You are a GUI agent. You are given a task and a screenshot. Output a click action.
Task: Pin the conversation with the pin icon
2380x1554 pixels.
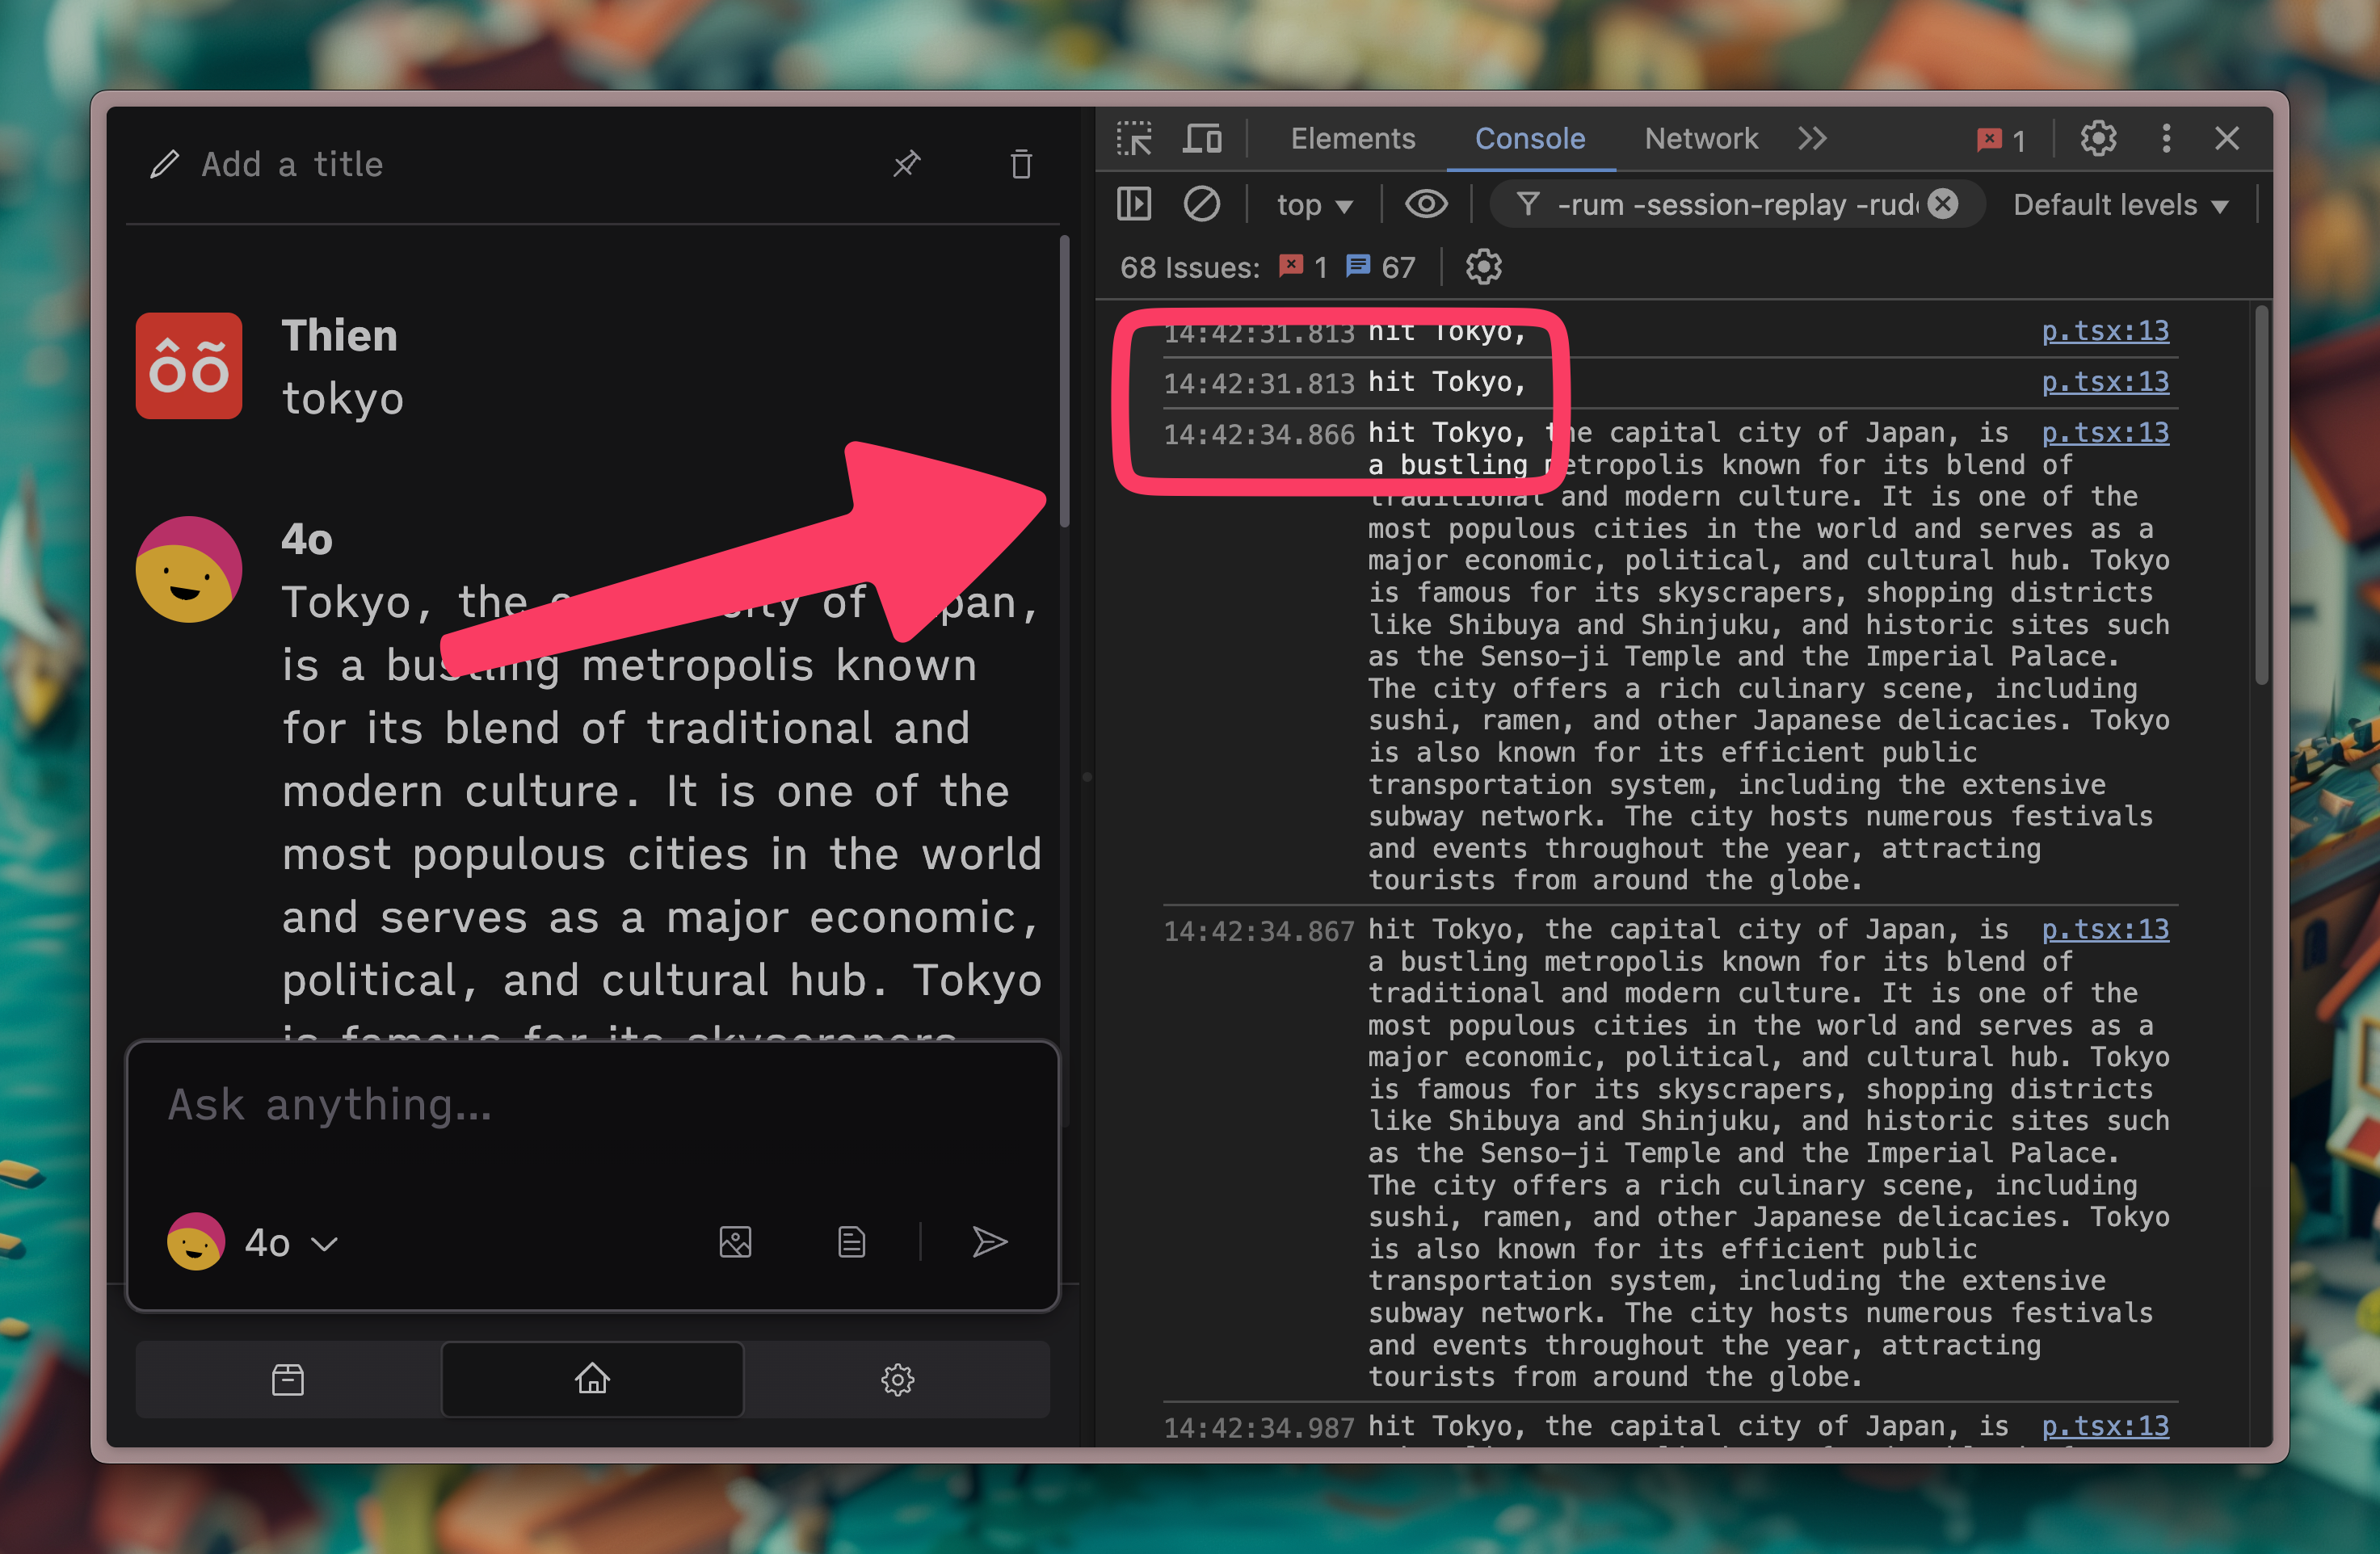pos(907,164)
